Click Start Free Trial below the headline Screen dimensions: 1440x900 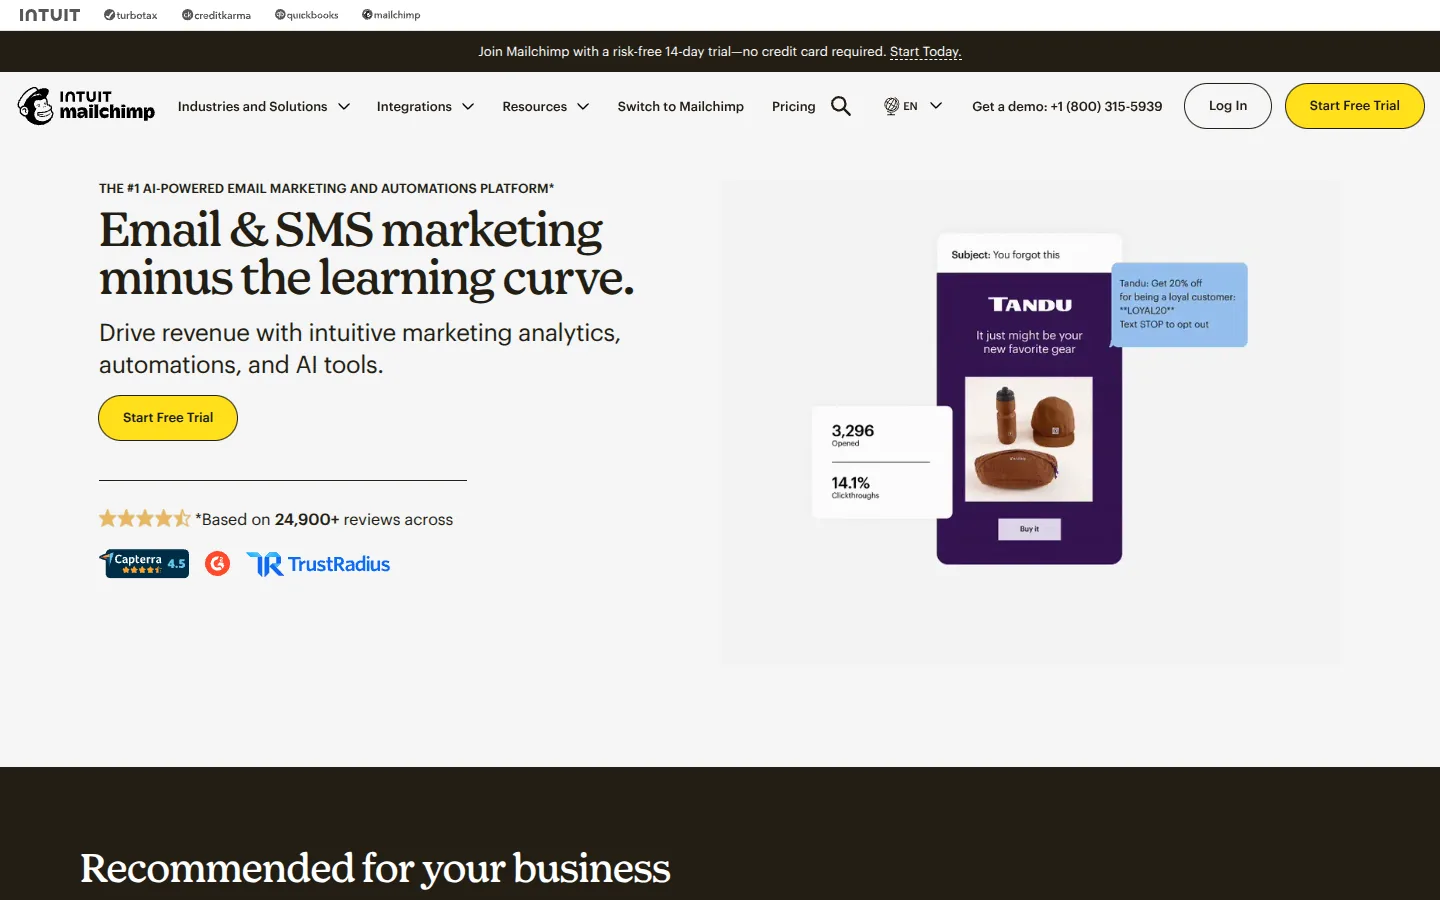coord(168,418)
